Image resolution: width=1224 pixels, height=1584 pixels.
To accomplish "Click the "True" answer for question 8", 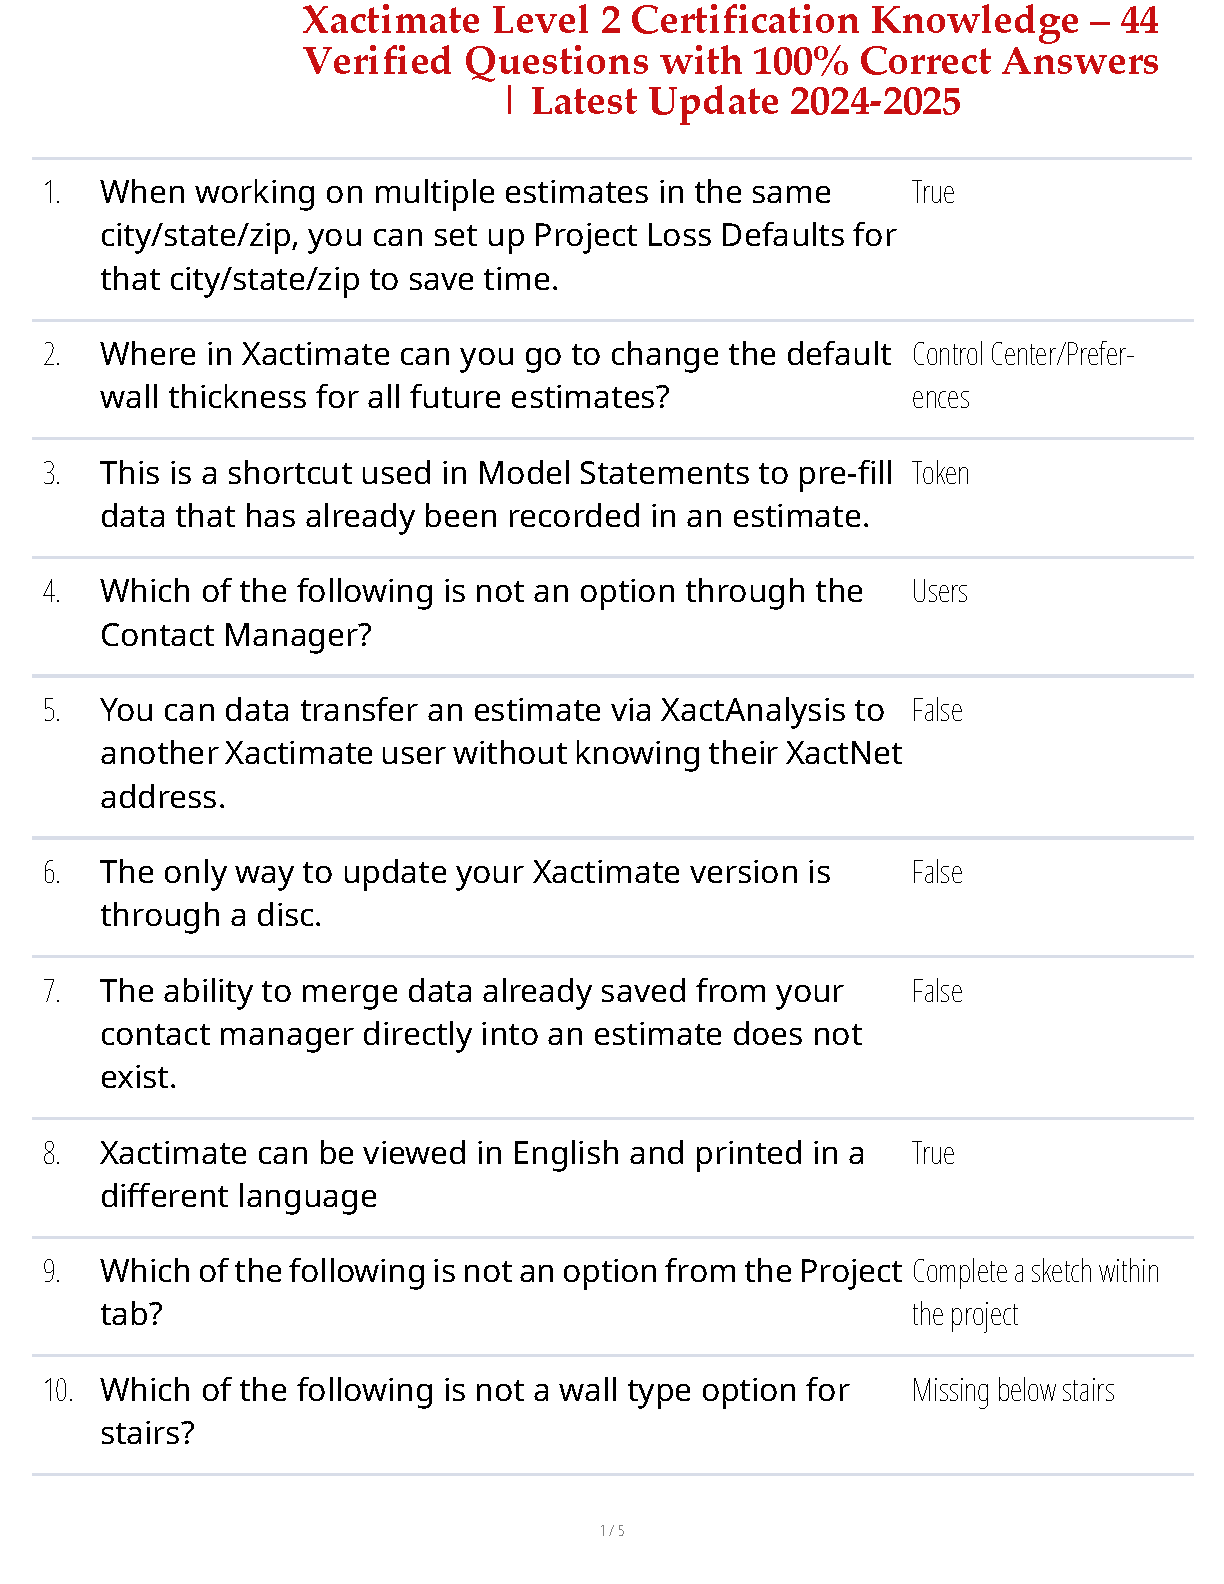I will tap(933, 1154).
